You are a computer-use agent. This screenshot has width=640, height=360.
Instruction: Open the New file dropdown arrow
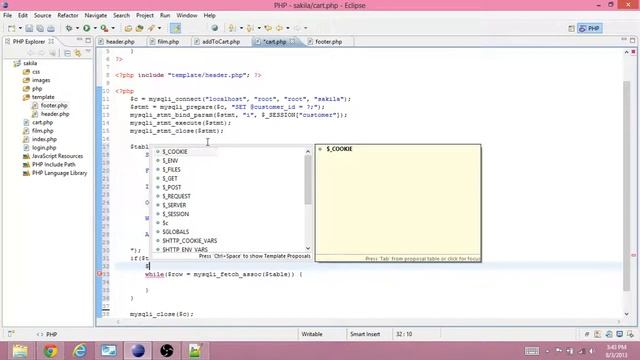coord(20,28)
